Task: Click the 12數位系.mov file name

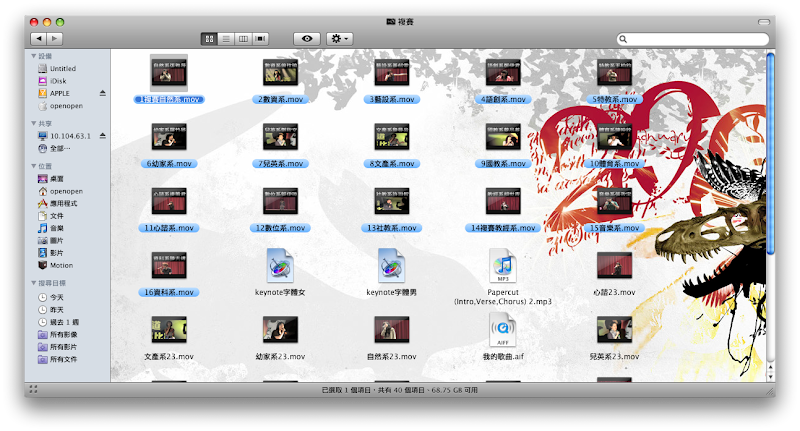Action: (x=280, y=228)
